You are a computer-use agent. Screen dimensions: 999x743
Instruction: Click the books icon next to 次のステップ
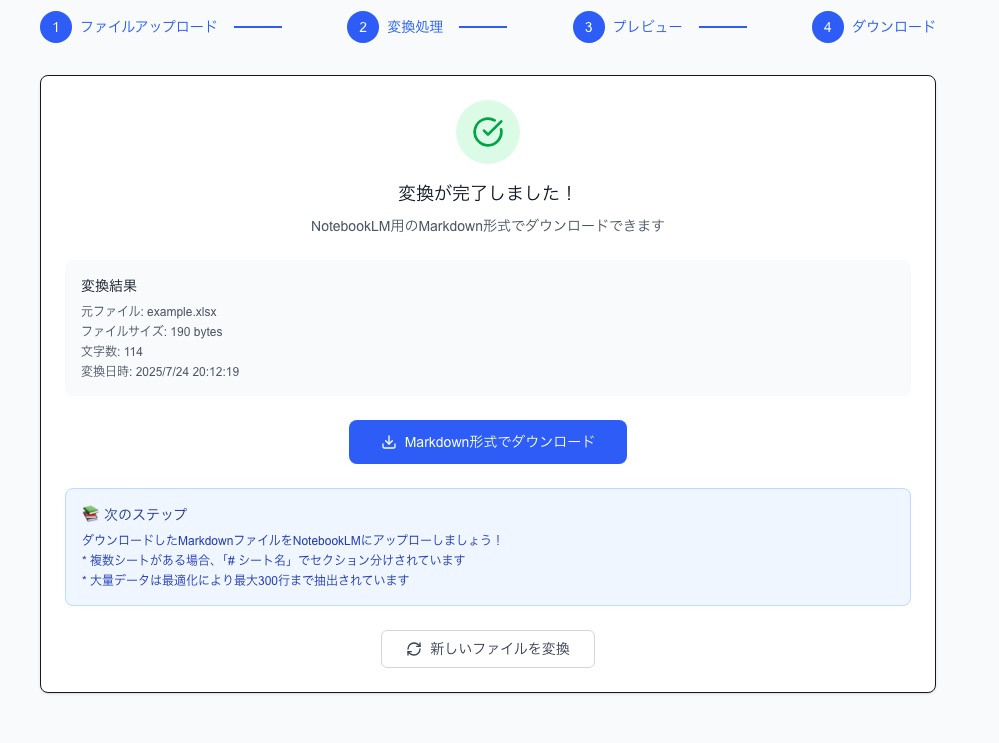(x=91, y=514)
